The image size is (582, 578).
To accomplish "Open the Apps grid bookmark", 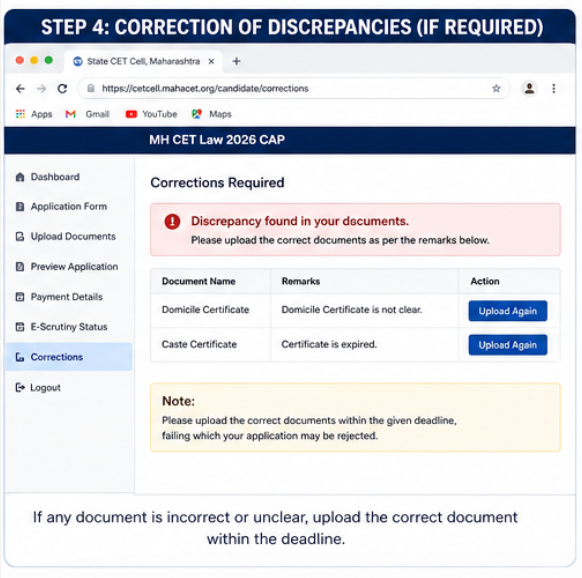I will pyautogui.click(x=34, y=114).
